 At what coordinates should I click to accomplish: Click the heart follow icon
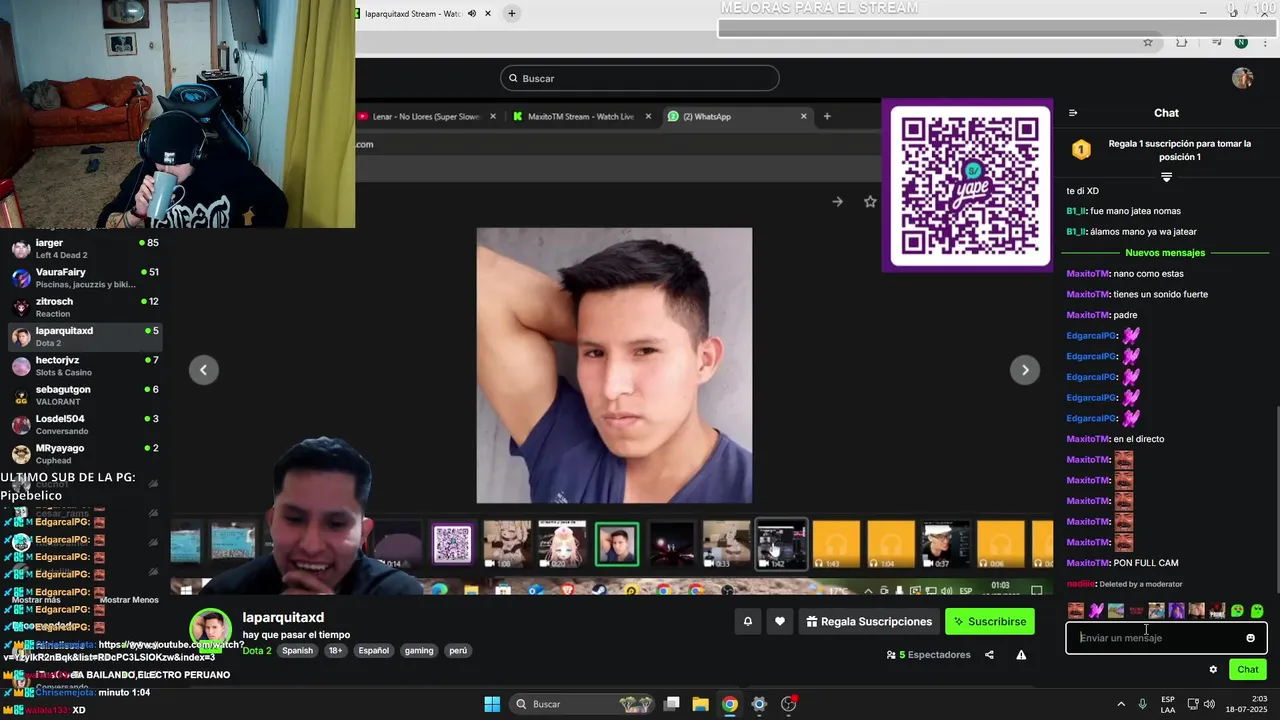(x=780, y=622)
